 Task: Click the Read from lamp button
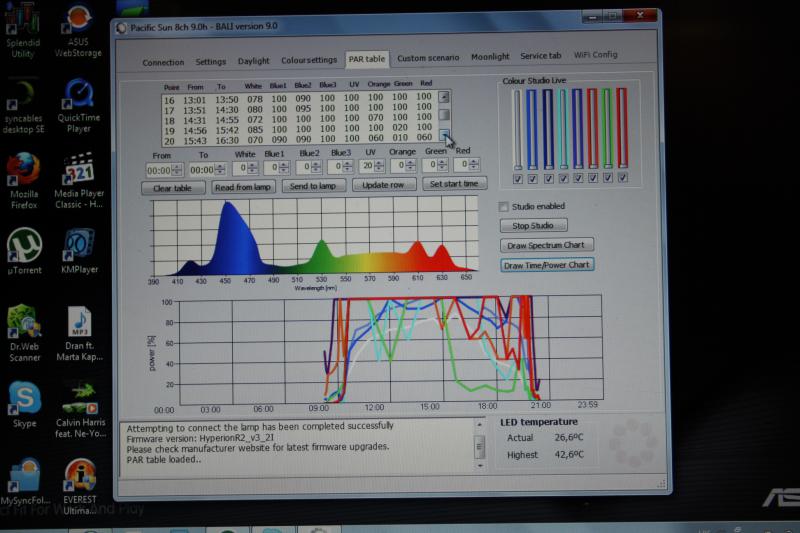[x=243, y=186]
